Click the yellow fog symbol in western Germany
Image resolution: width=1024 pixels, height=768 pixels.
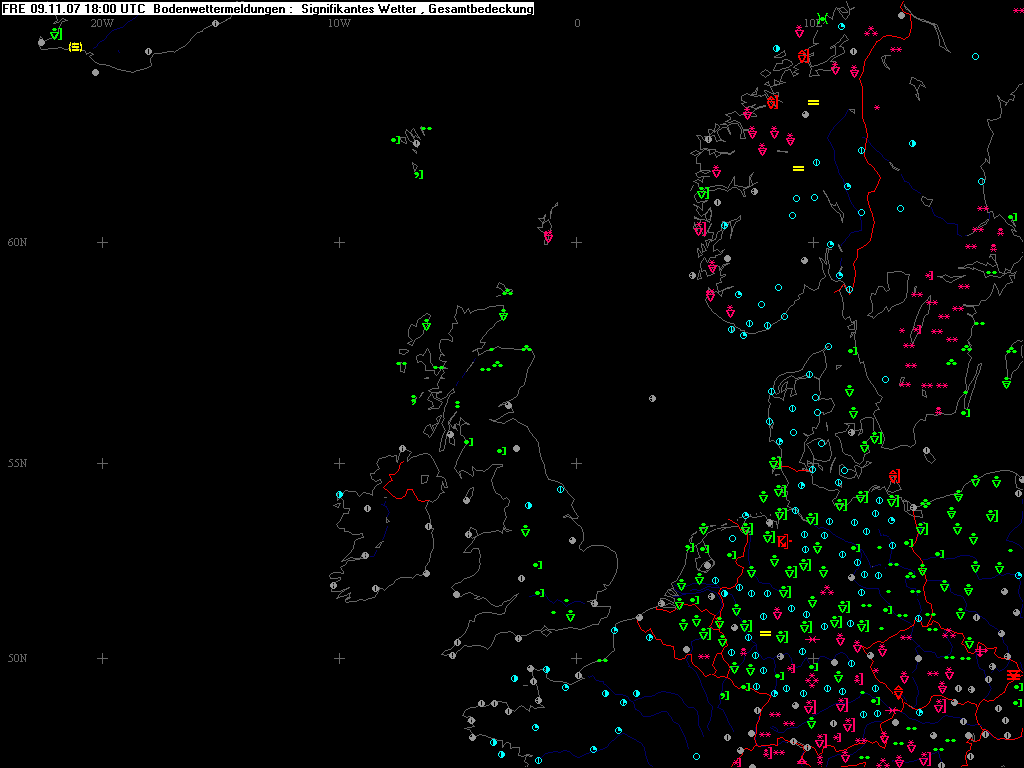pyautogui.click(x=765, y=633)
